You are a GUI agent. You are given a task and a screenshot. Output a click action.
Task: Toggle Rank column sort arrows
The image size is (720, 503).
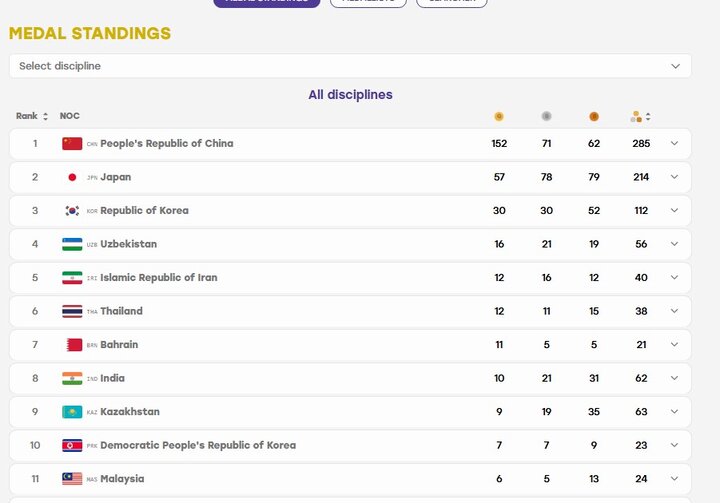(45, 116)
